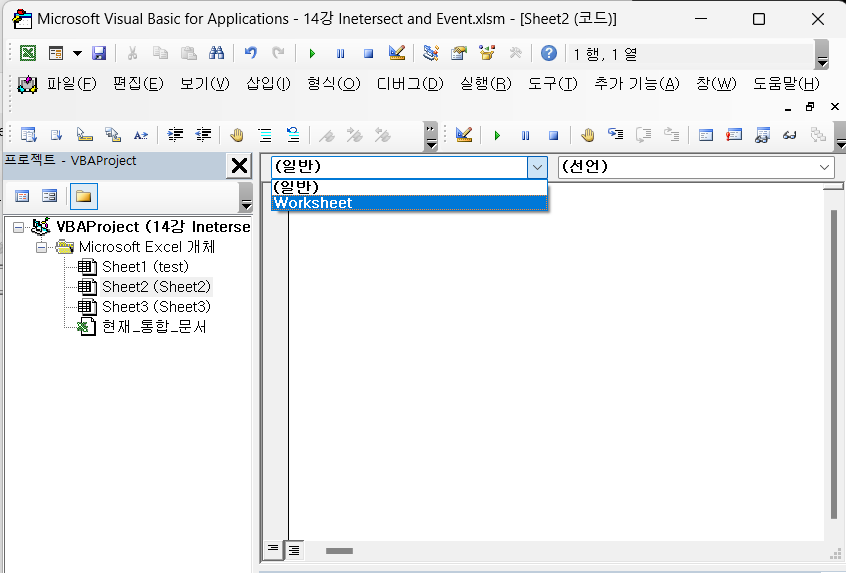Toggle breakpoint hand icon in Debug toolbar

588,135
